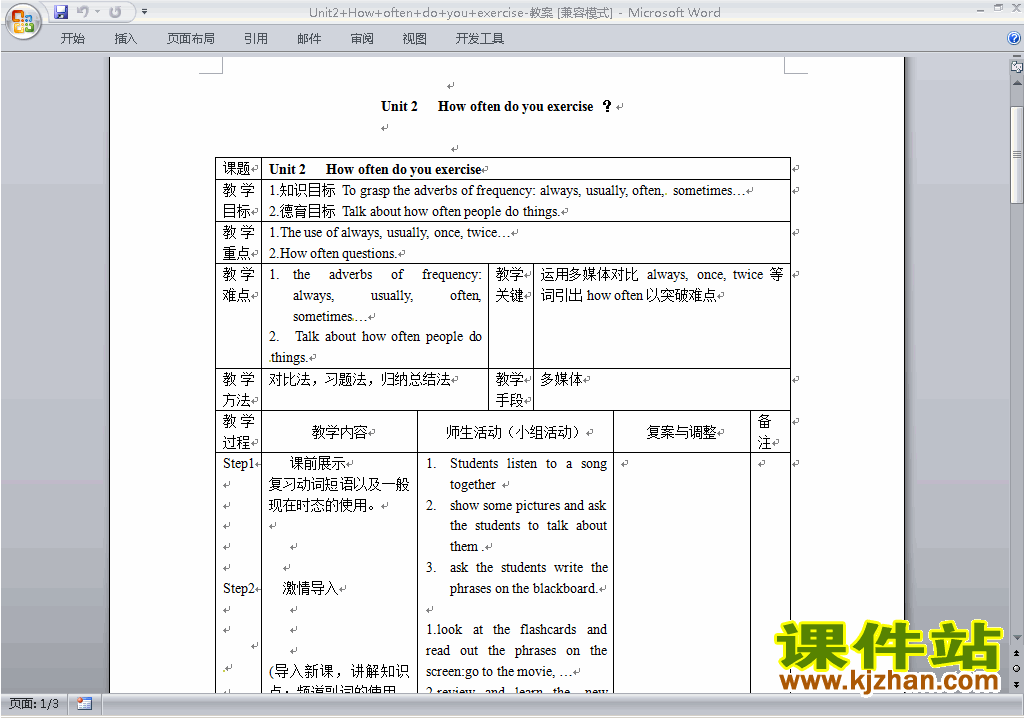Click 'show some pictures and ask' line
Viewport: 1024px width, 718px height.
click(x=528, y=505)
